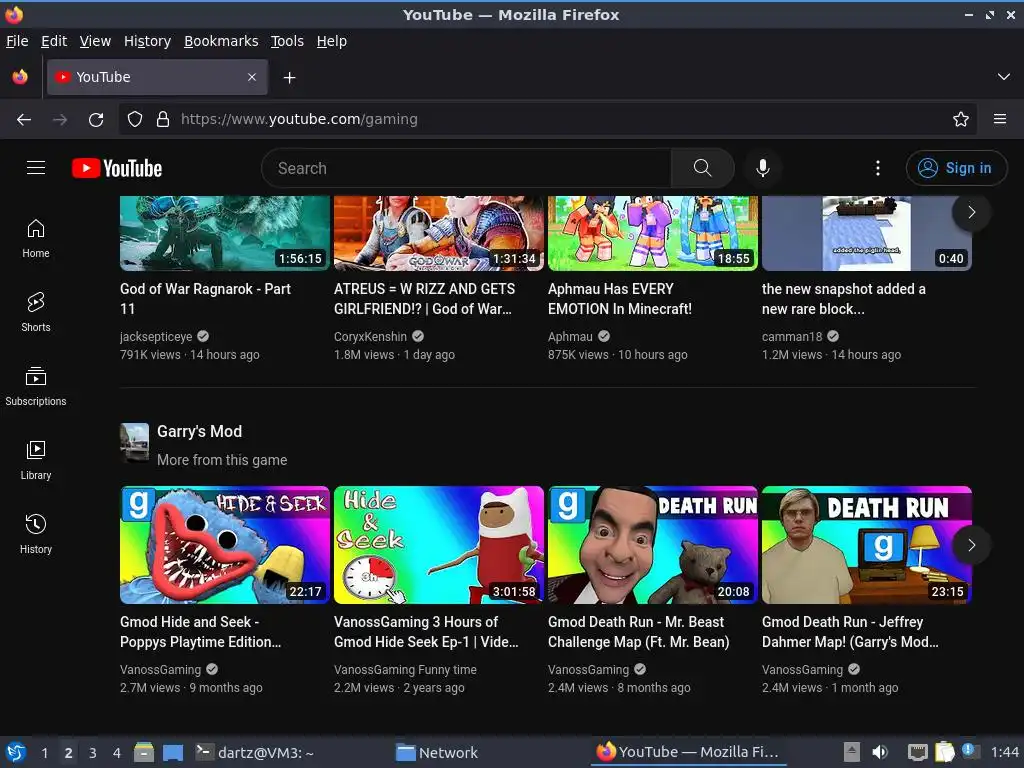Image resolution: width=1024 pixels, height=768 pixels.
Task: Open History from sidebar
Action: (x=36, y=535)
